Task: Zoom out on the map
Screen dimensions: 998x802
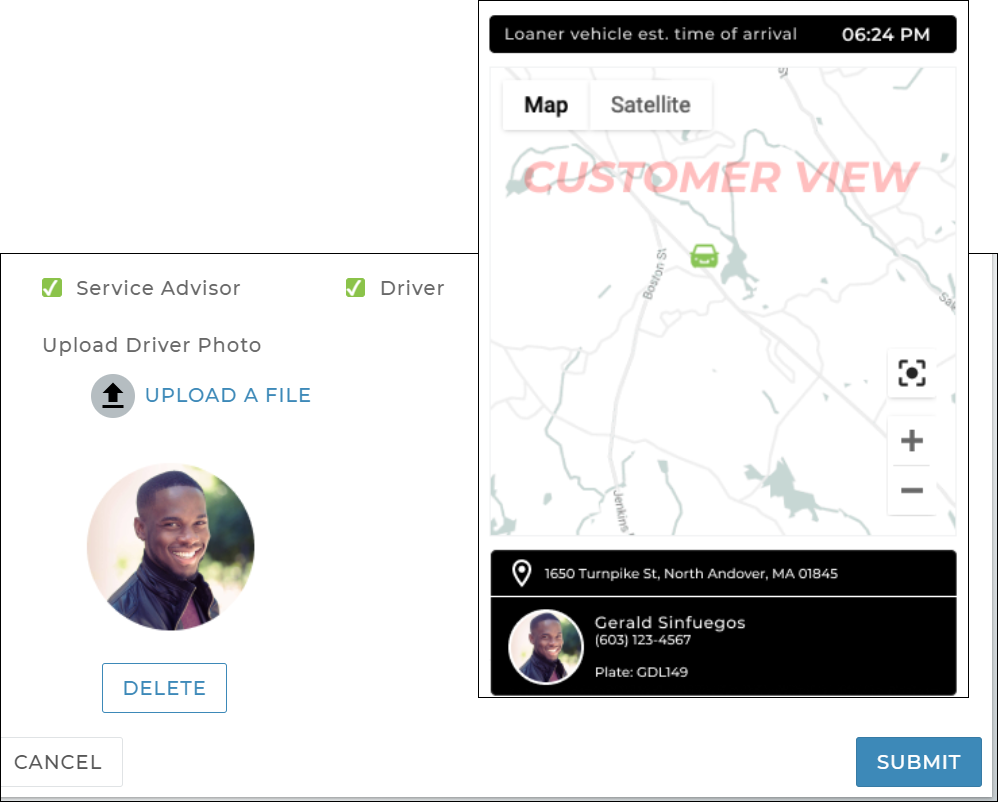Action: coord(911,491)
